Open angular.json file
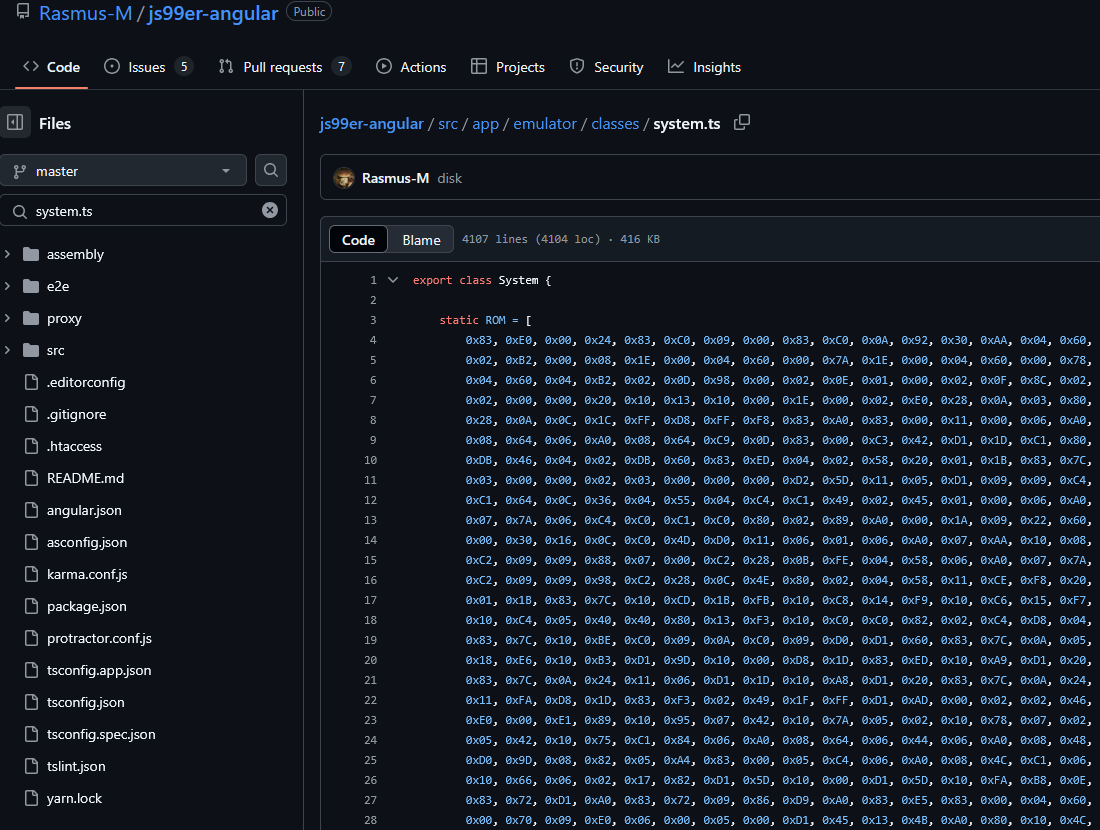The height and width of the screenshot is (830, 1100). pos(84,511)
